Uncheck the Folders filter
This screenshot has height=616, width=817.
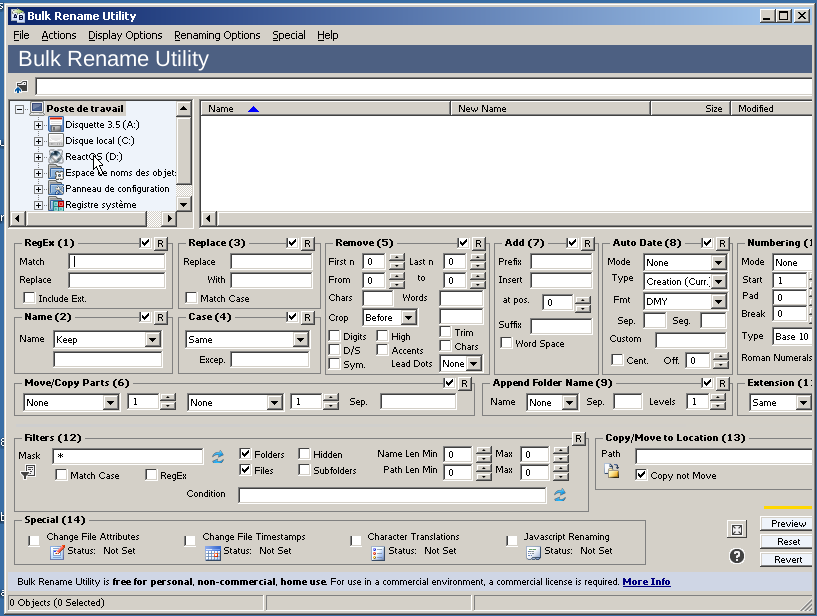point(245,453)
